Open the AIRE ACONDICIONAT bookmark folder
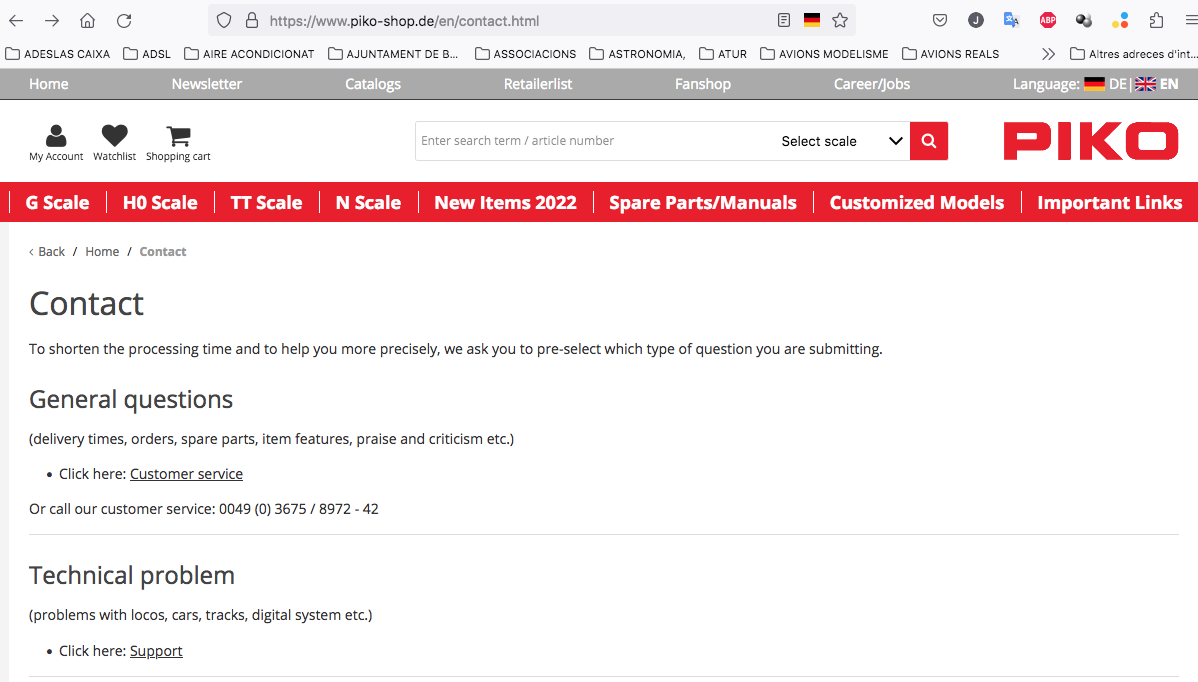The image size is (1198, 682). [x=249, y=54]
